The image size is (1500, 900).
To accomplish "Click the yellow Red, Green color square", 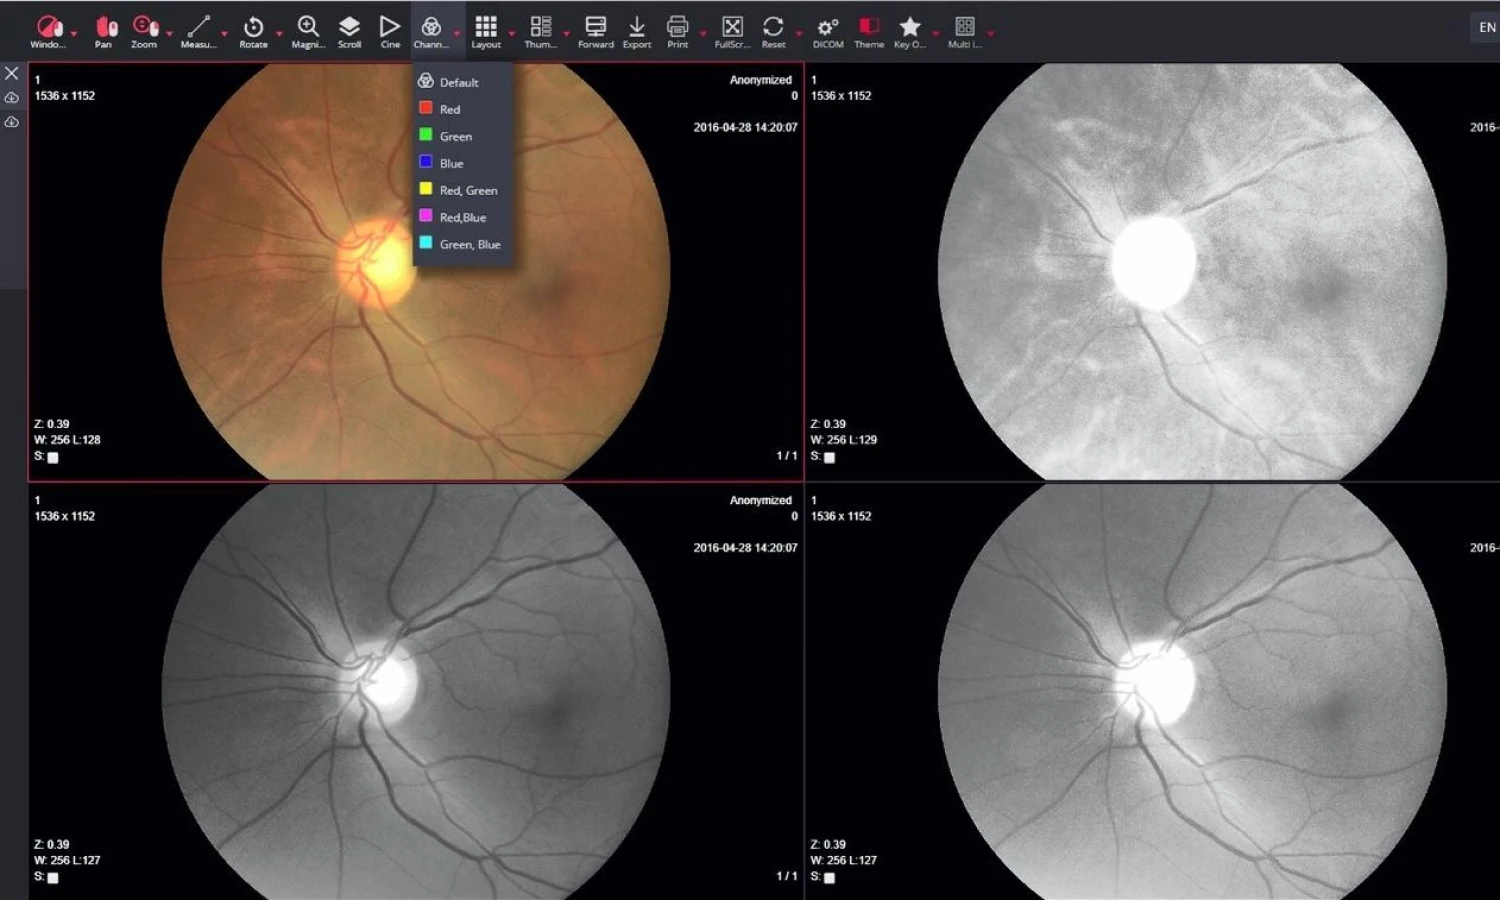I will click(x=426, y=189).
